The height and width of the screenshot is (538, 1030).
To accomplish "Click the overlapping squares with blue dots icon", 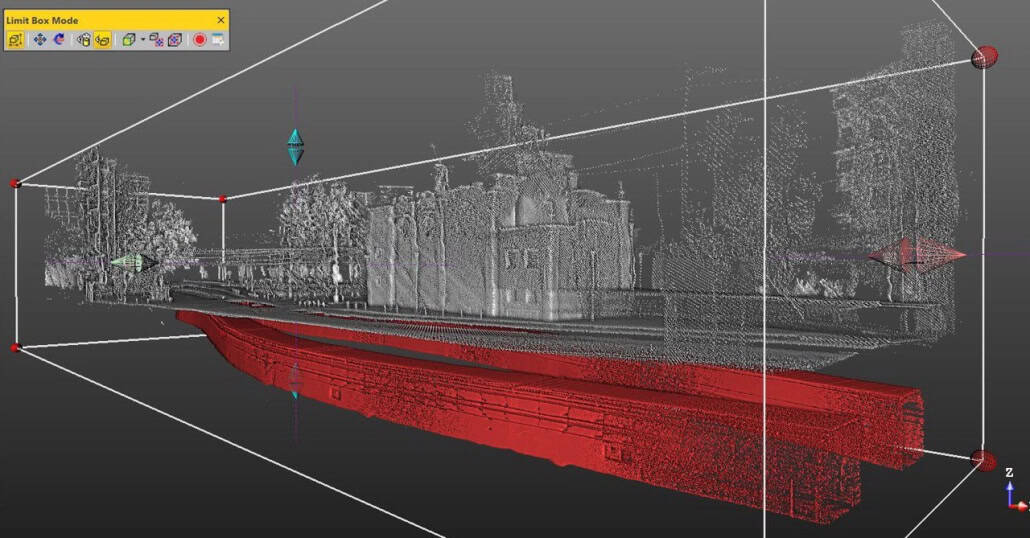I will 157,40.
